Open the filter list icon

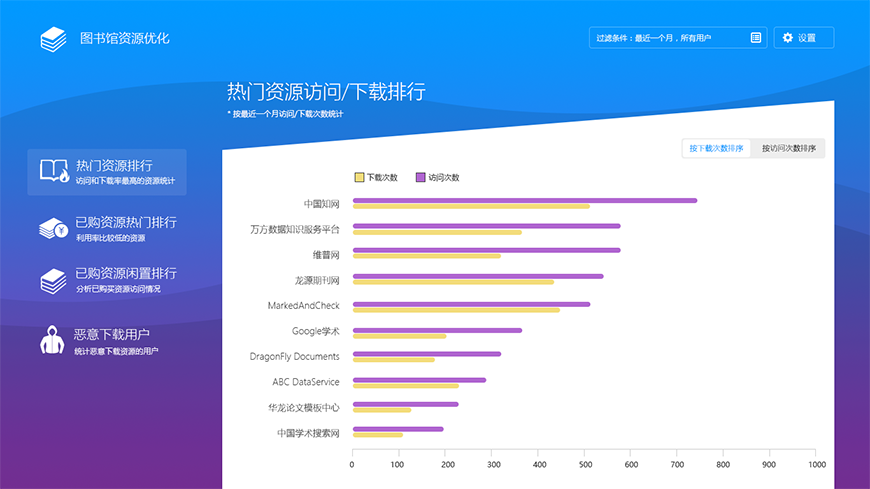(x=756, y=38)
